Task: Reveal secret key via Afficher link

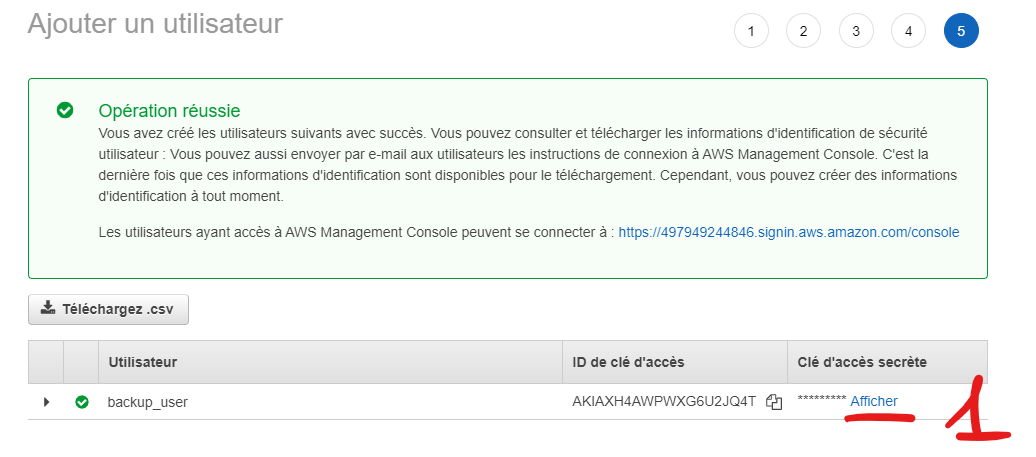Action: pos(873,401)
